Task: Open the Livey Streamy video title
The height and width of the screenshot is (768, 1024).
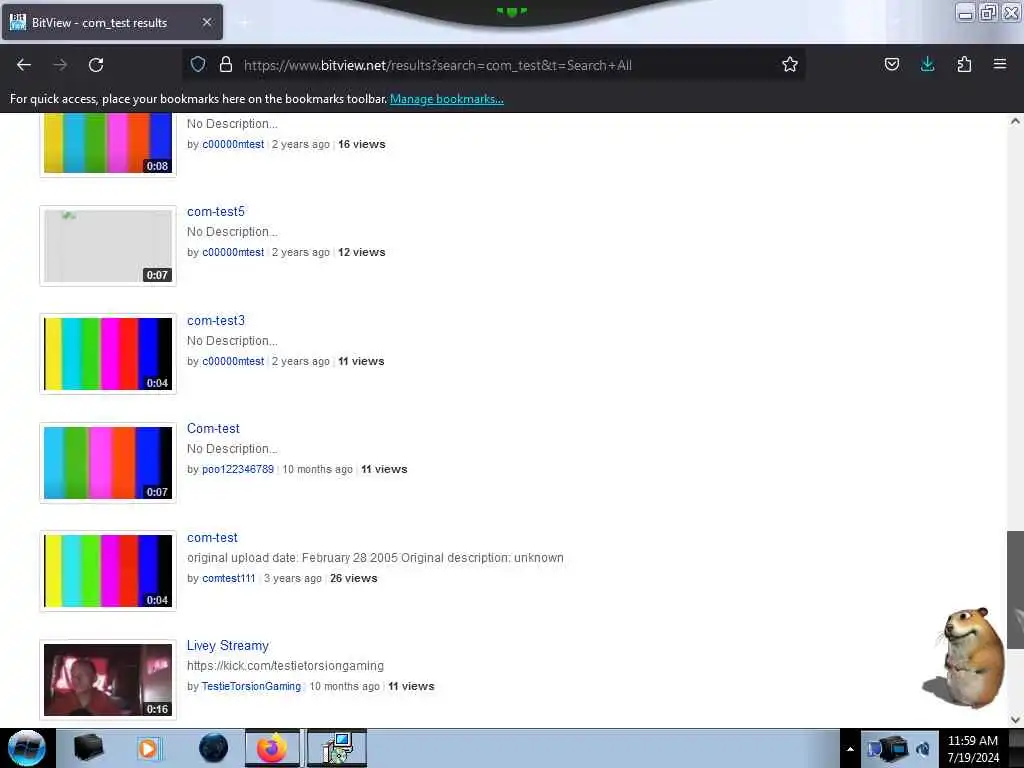Action: click(228, 645)
